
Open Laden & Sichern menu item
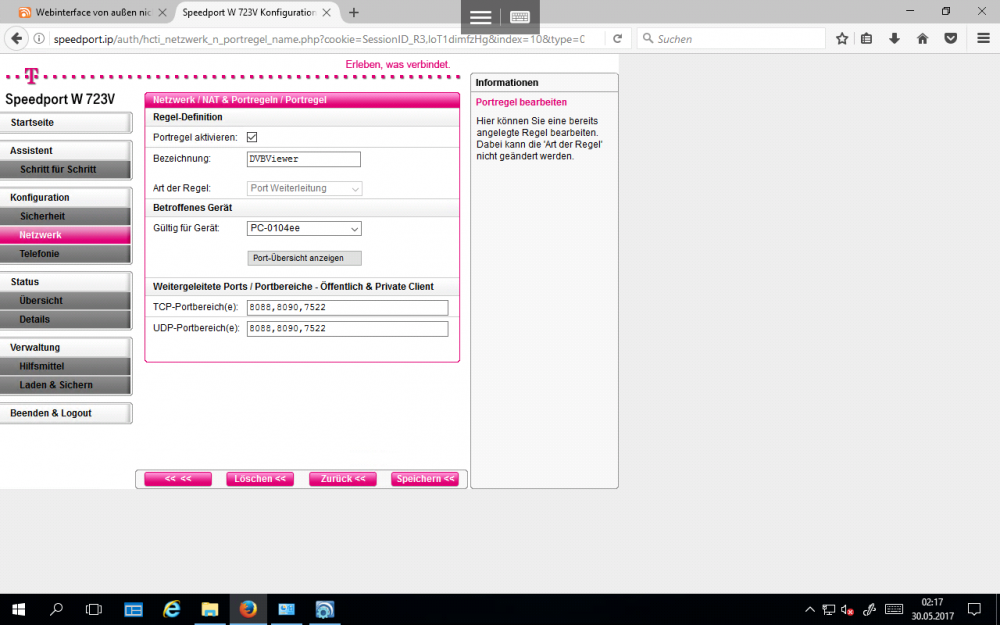click(x=66, y=385)
